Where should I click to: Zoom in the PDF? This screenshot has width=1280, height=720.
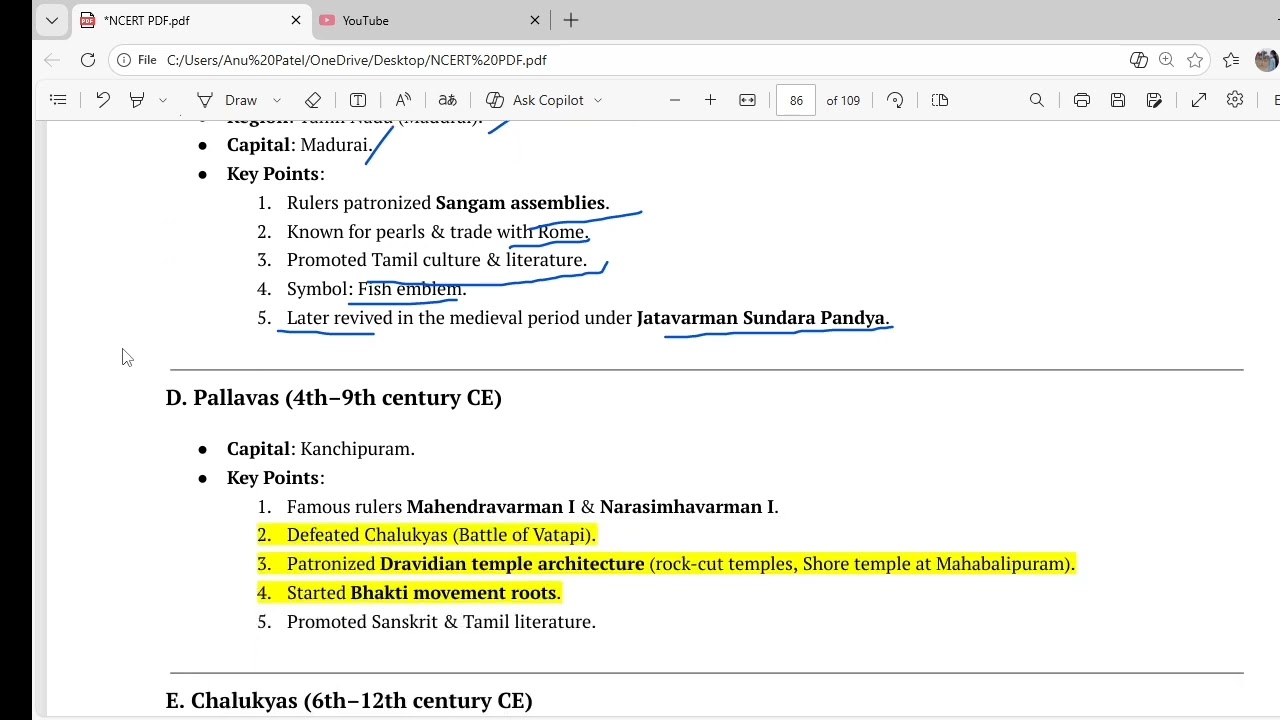710,100
